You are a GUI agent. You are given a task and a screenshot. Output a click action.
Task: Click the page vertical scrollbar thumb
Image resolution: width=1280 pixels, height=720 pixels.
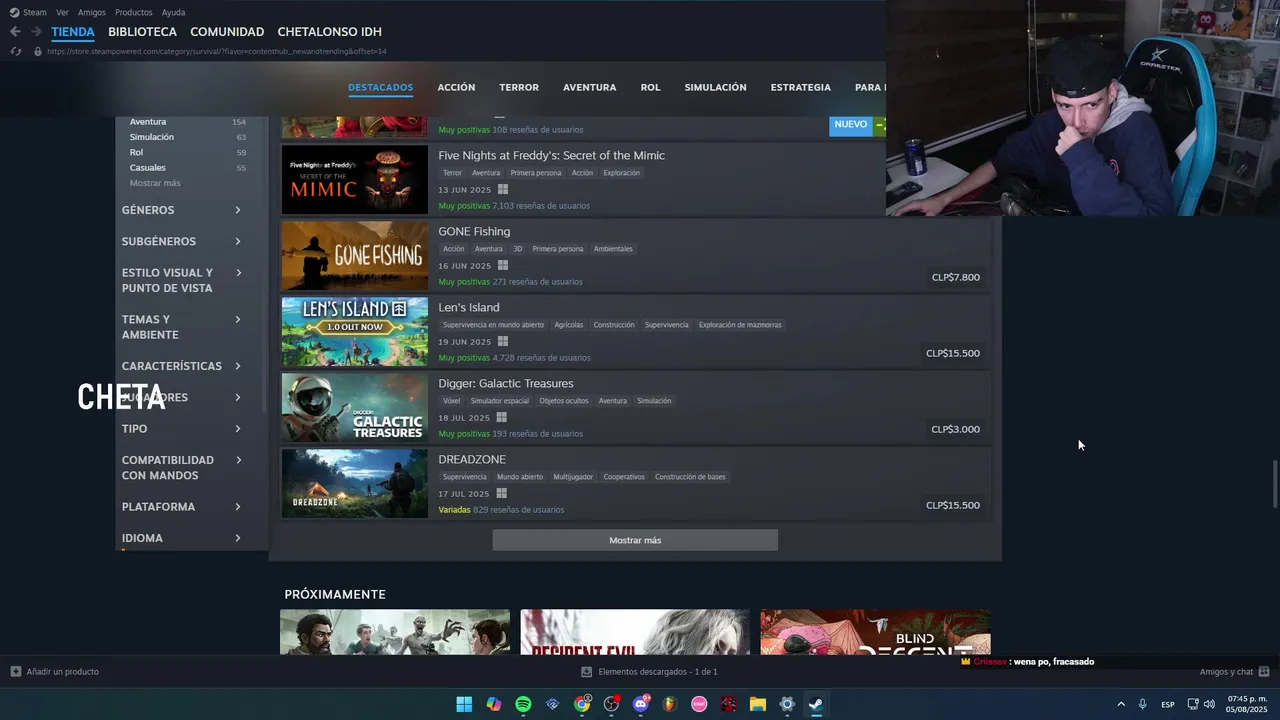(1274, 485)
